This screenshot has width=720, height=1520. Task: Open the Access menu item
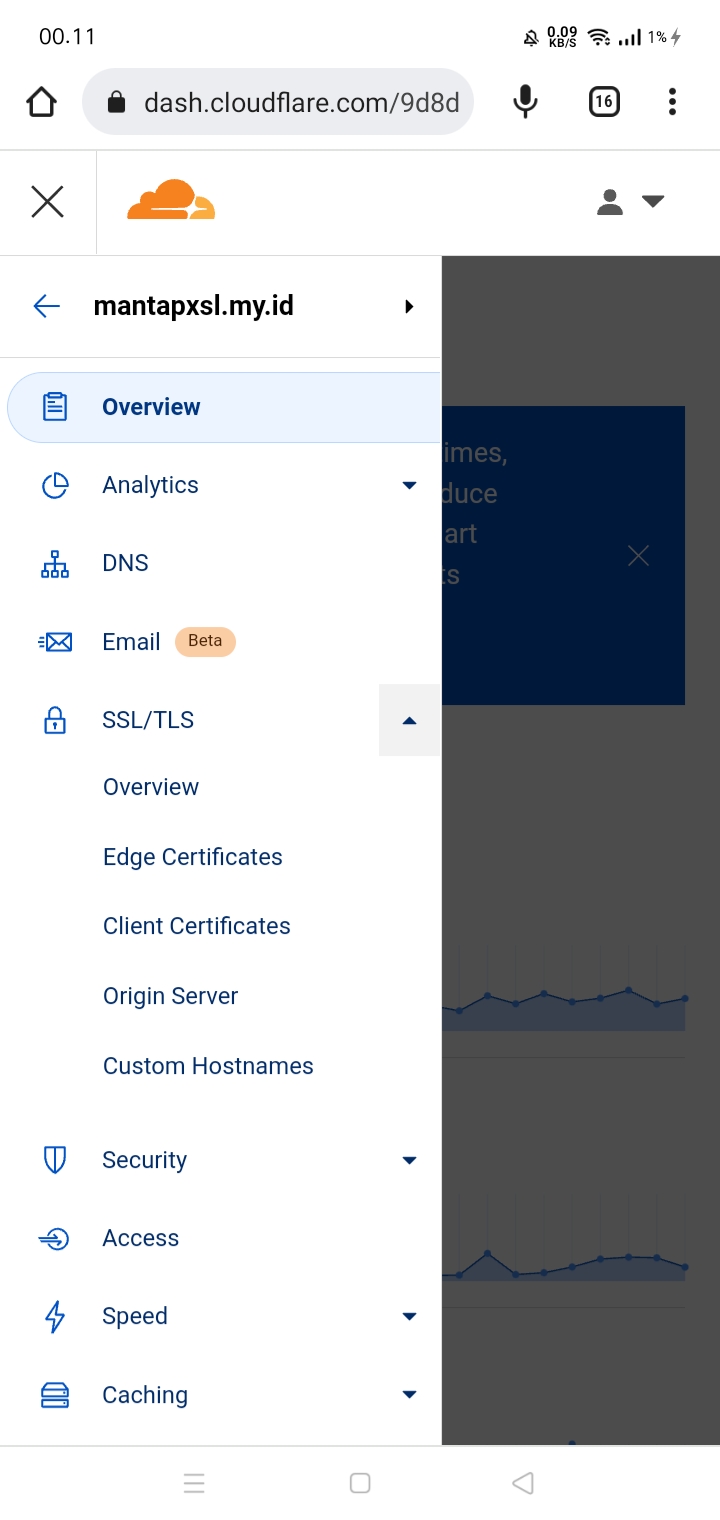tap(141, 1238)
